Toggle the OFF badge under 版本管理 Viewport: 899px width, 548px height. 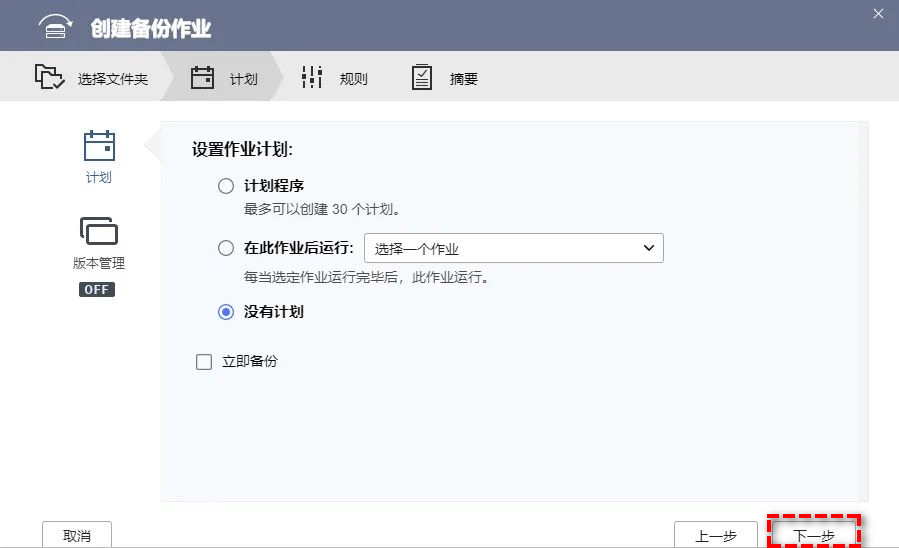(98, 289)
